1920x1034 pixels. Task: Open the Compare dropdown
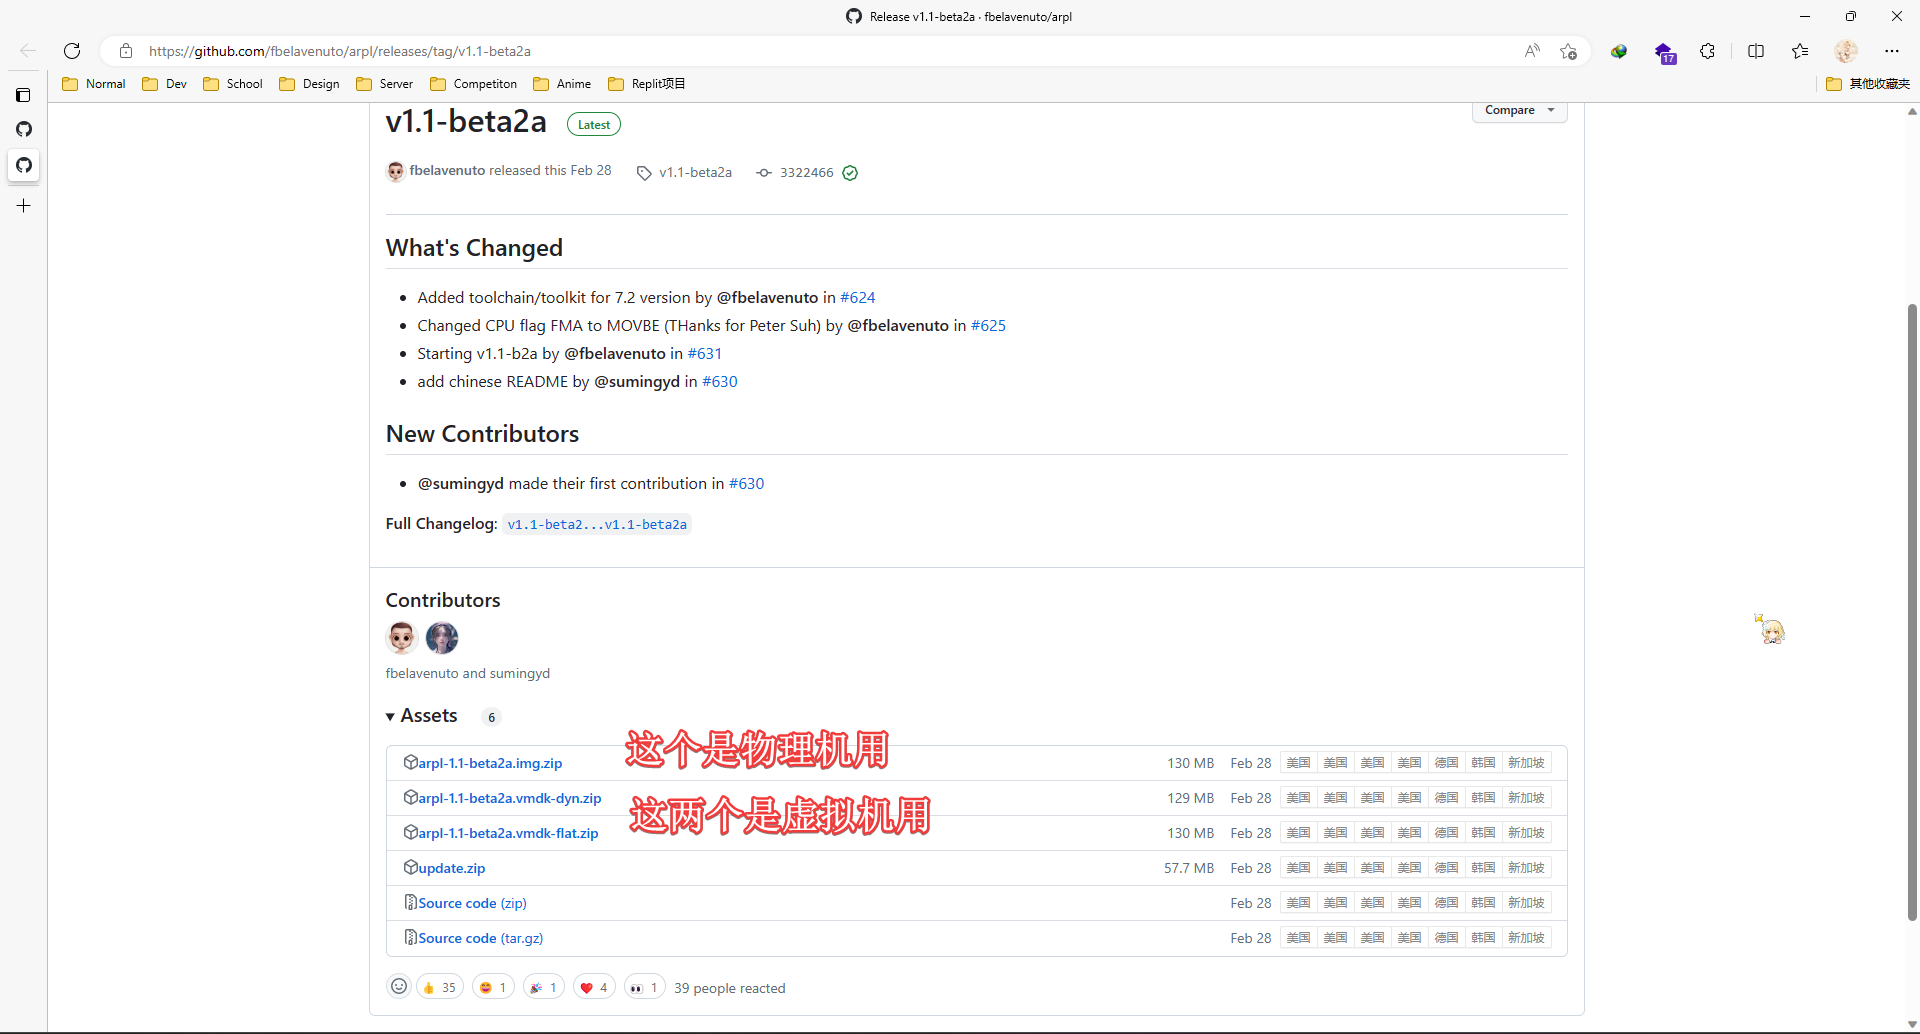1518,110
